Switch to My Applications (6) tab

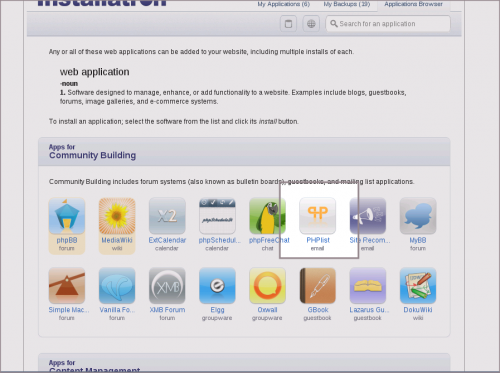coord(283,4)
